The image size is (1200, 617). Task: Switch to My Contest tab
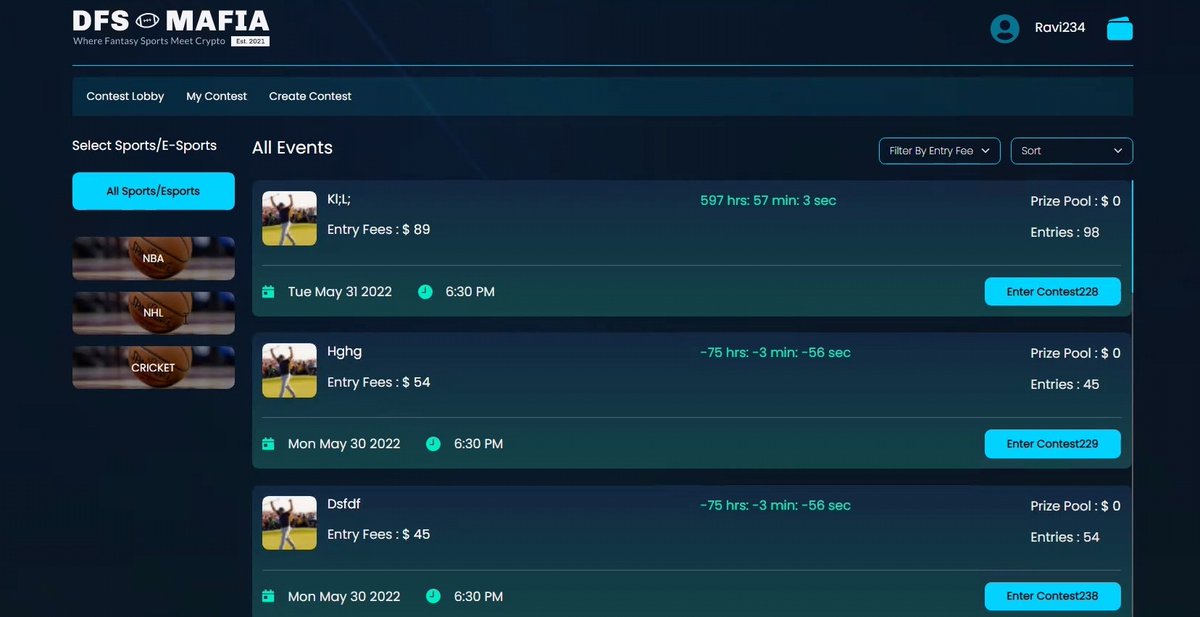click(x=216, y=96)
